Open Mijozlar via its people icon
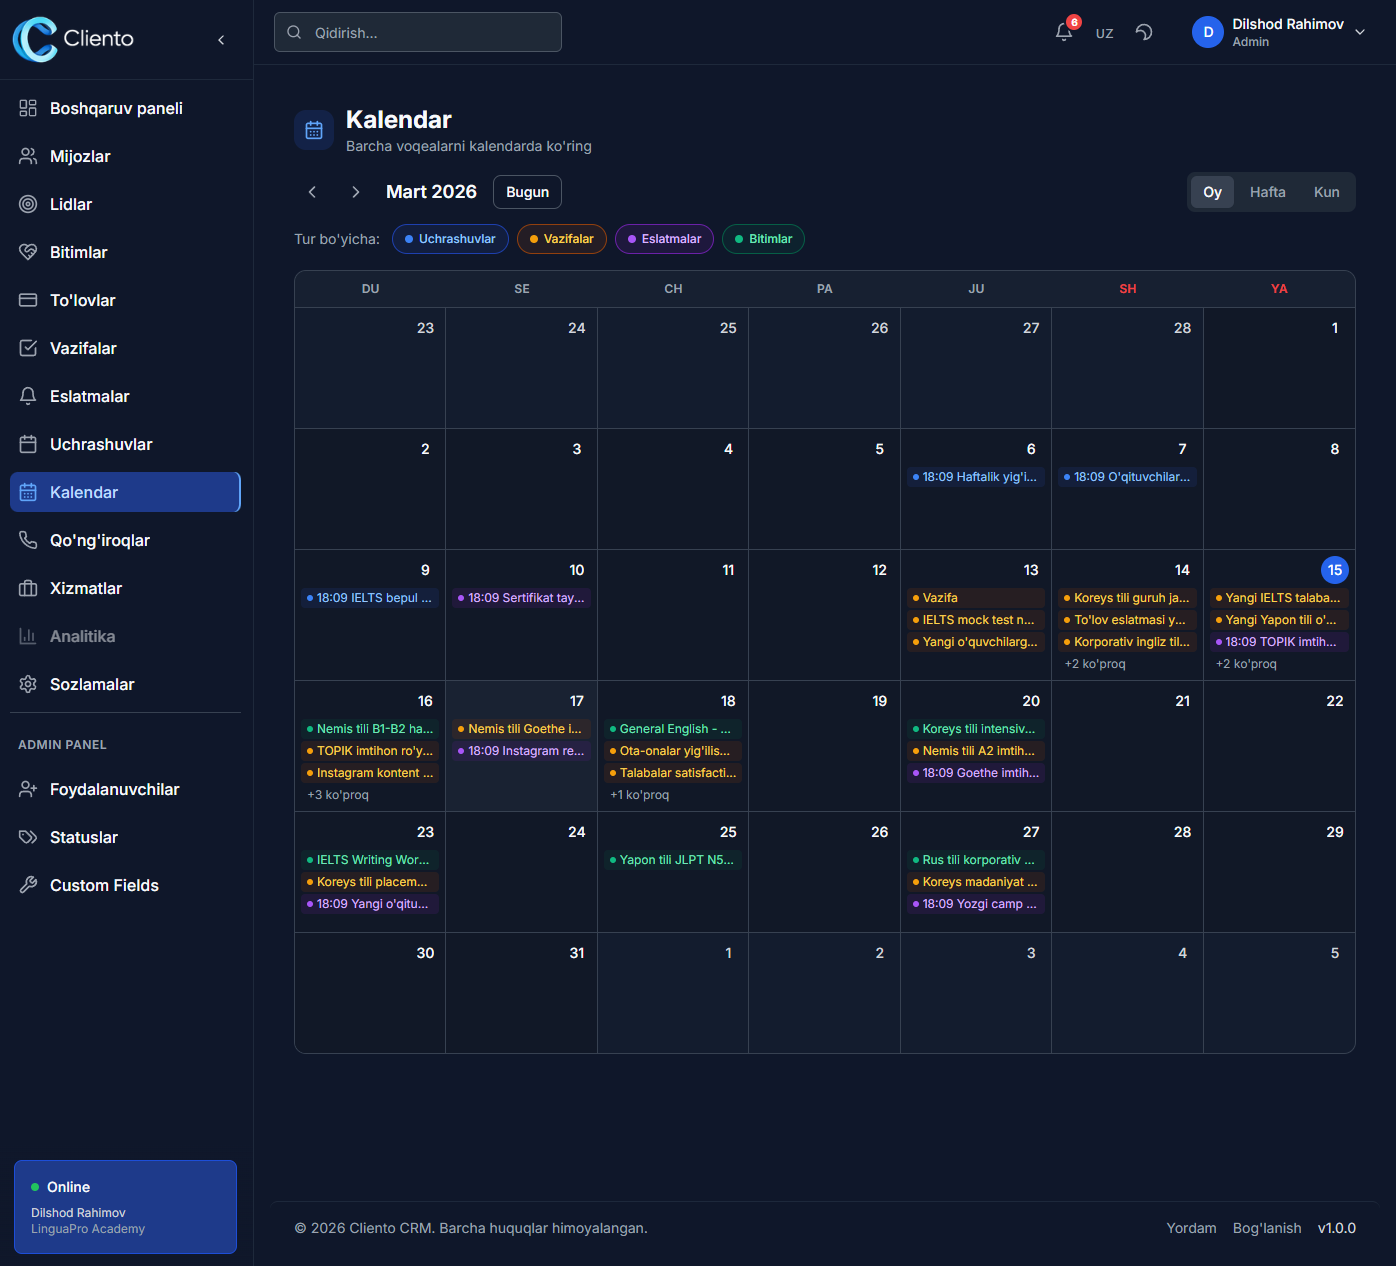This screenshot has height=1266, width=1396. [x=28, y=156]
